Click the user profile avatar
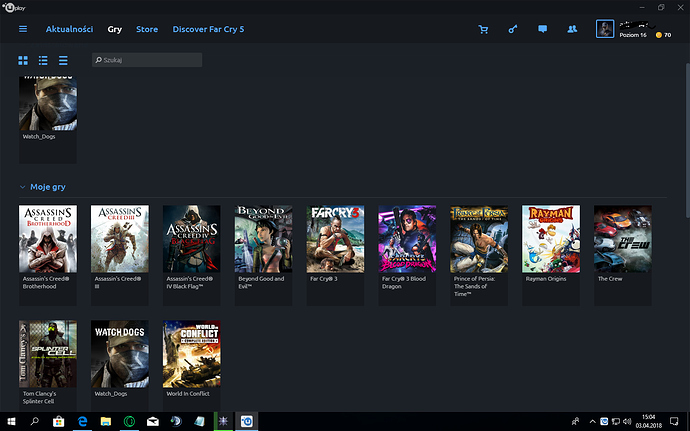This screenshot has height=431, width=690. (605, 29)
